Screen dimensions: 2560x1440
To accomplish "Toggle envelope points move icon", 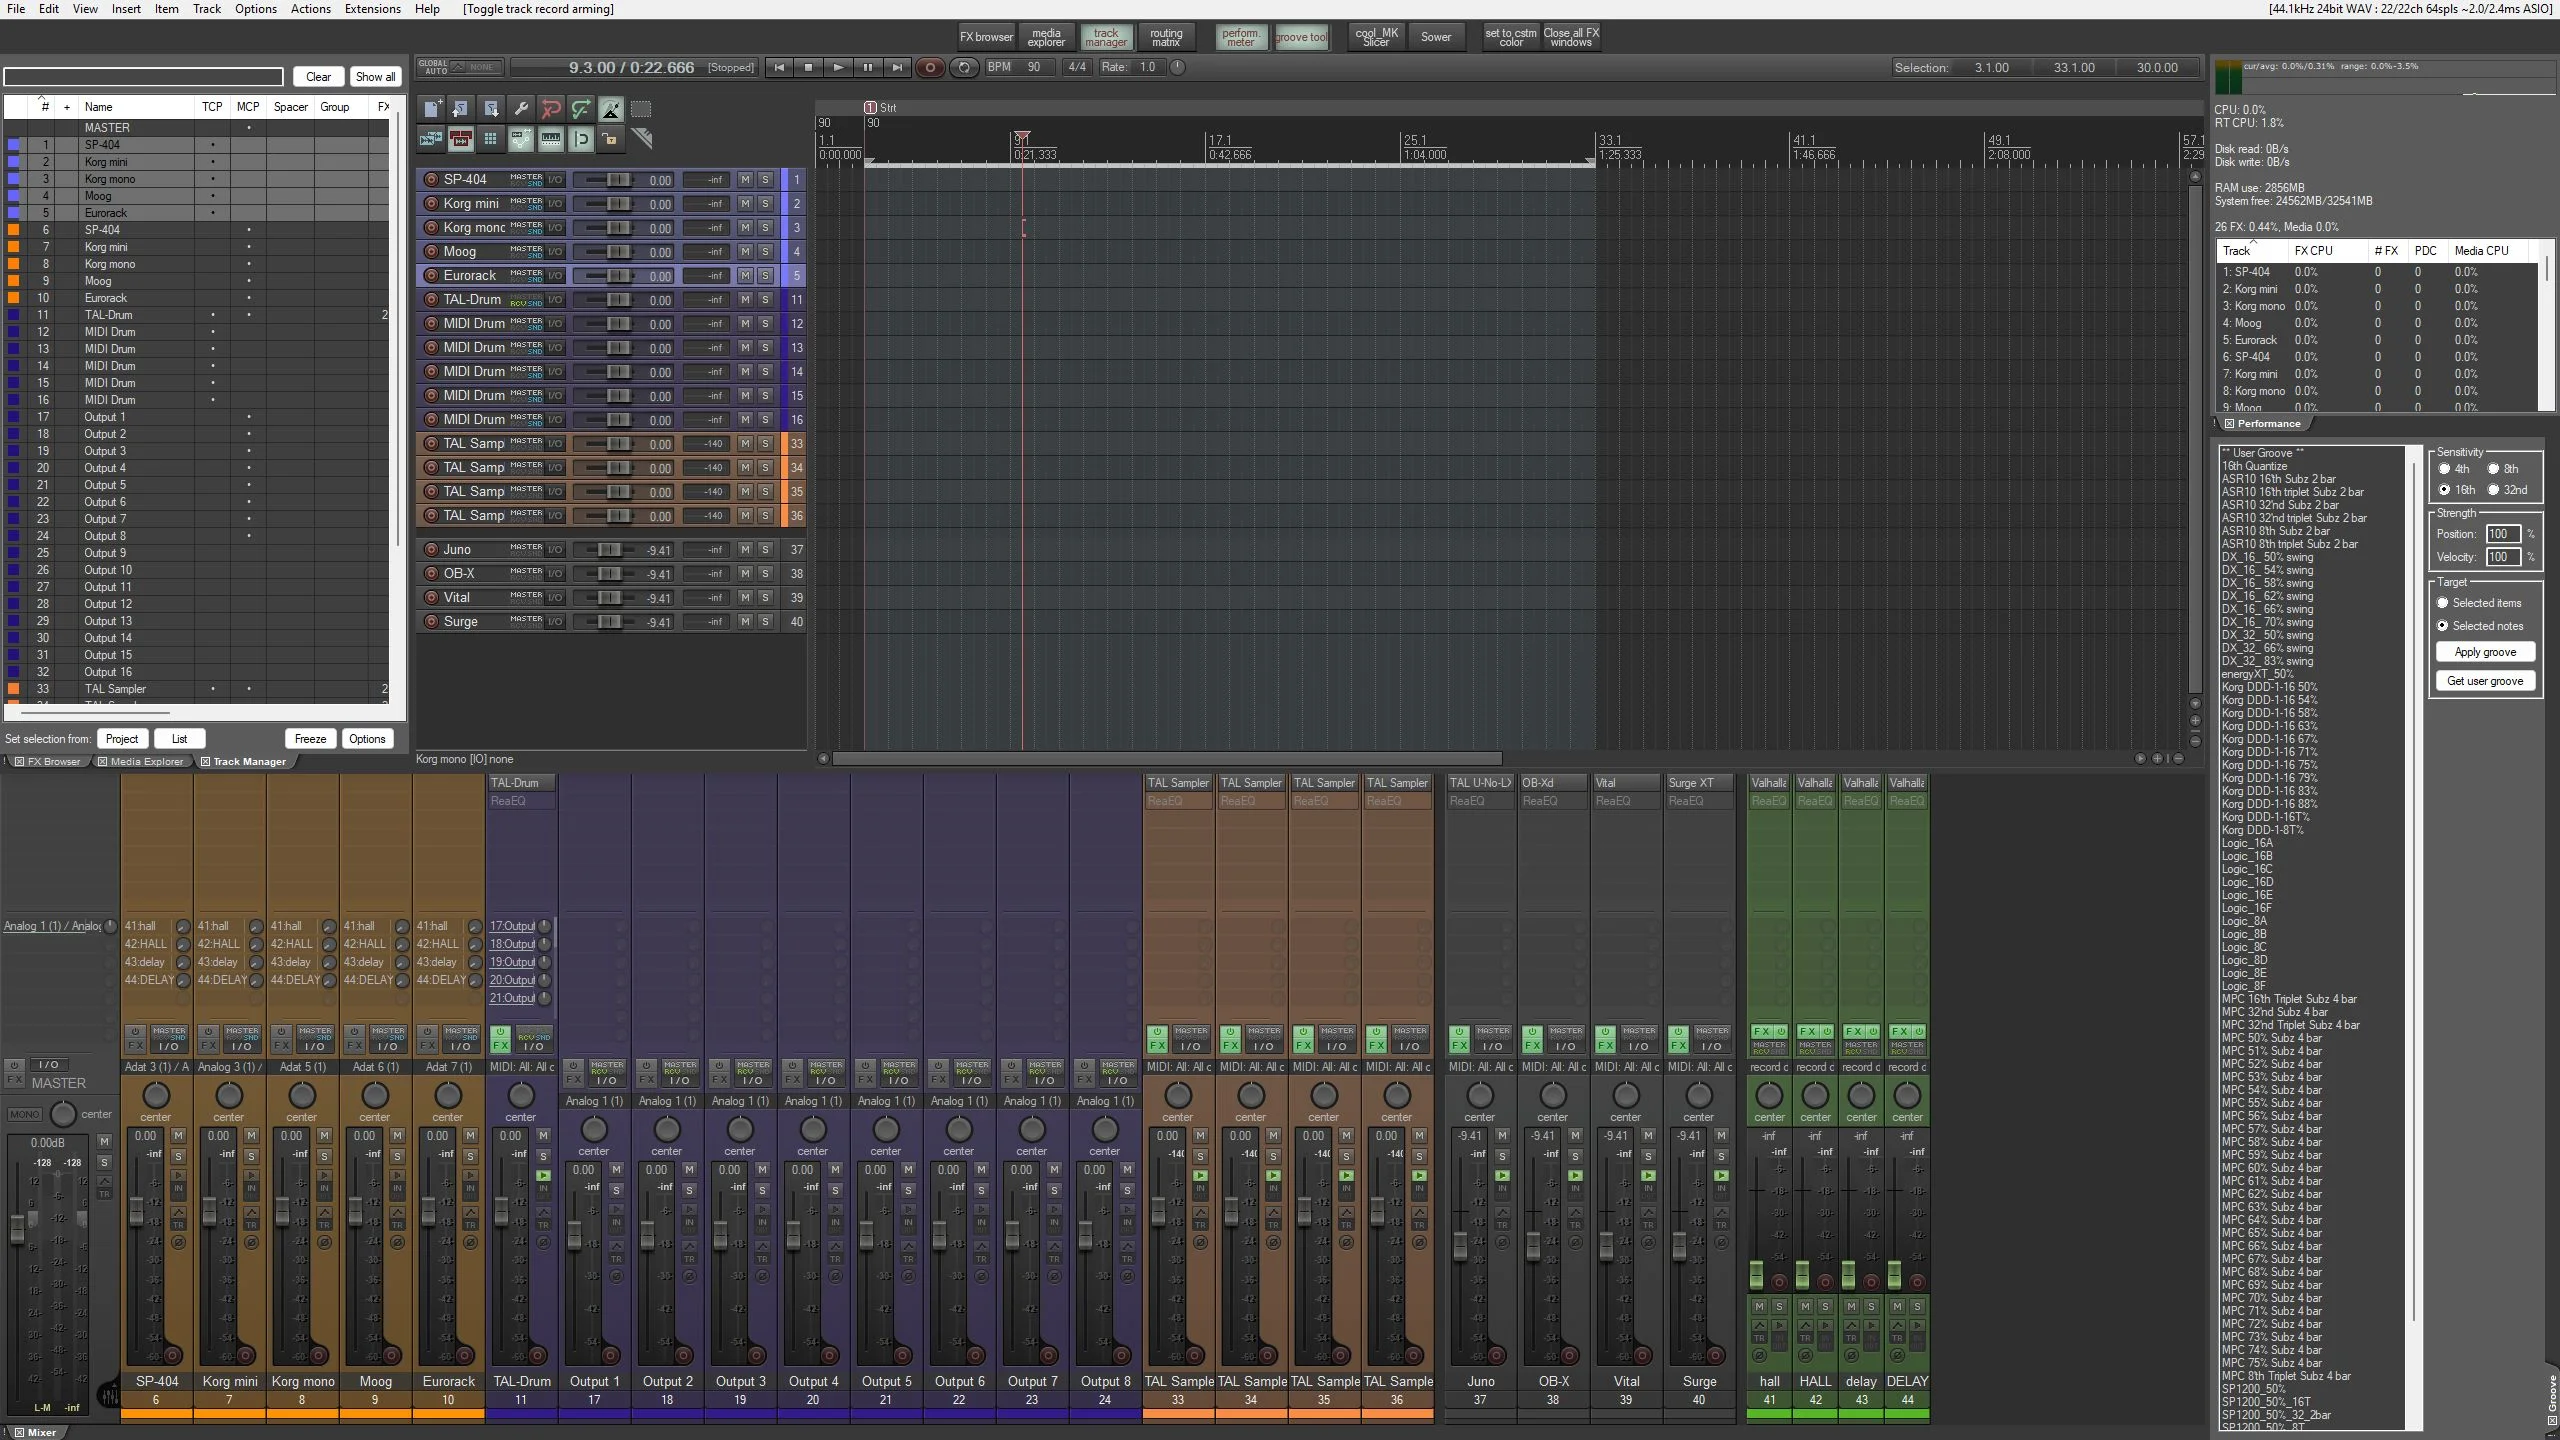I will pos(521,139).
